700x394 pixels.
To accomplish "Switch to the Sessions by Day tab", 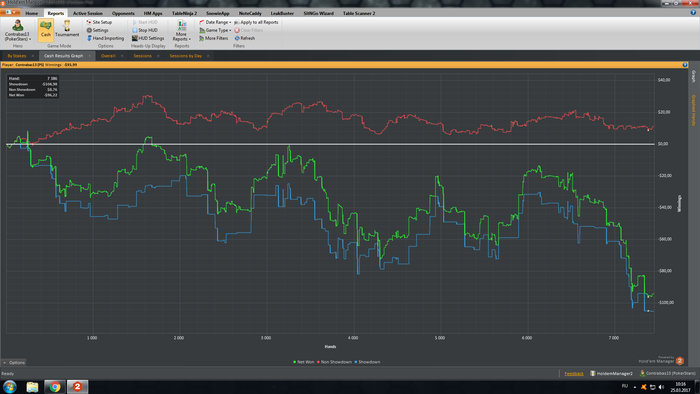I will (186, 56).
